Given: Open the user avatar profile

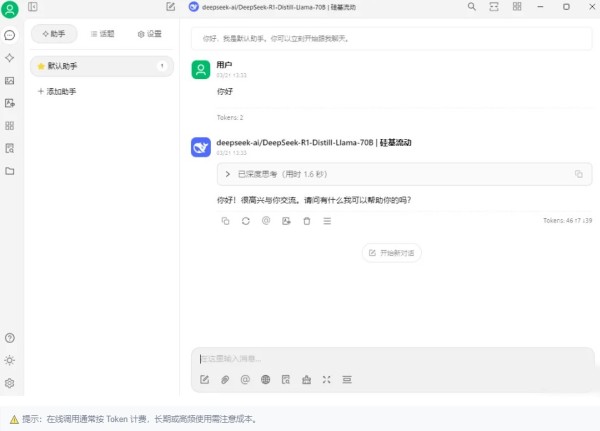Looking at the screenshot, I should pos(10,9).
